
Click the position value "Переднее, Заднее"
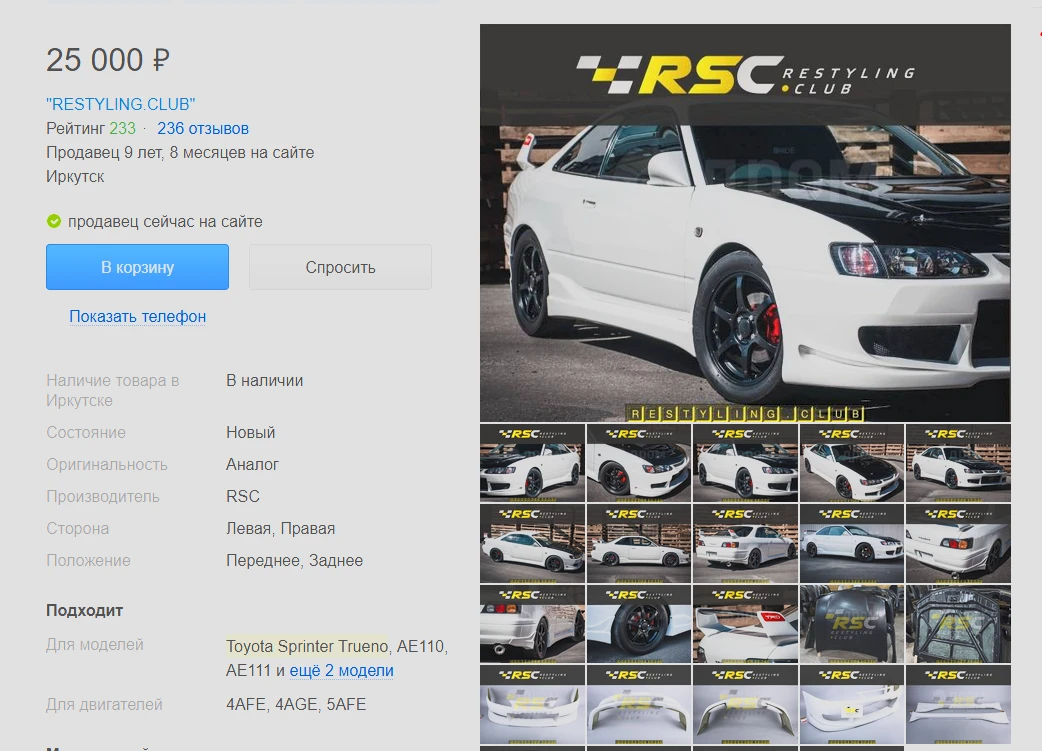(294, 560)
